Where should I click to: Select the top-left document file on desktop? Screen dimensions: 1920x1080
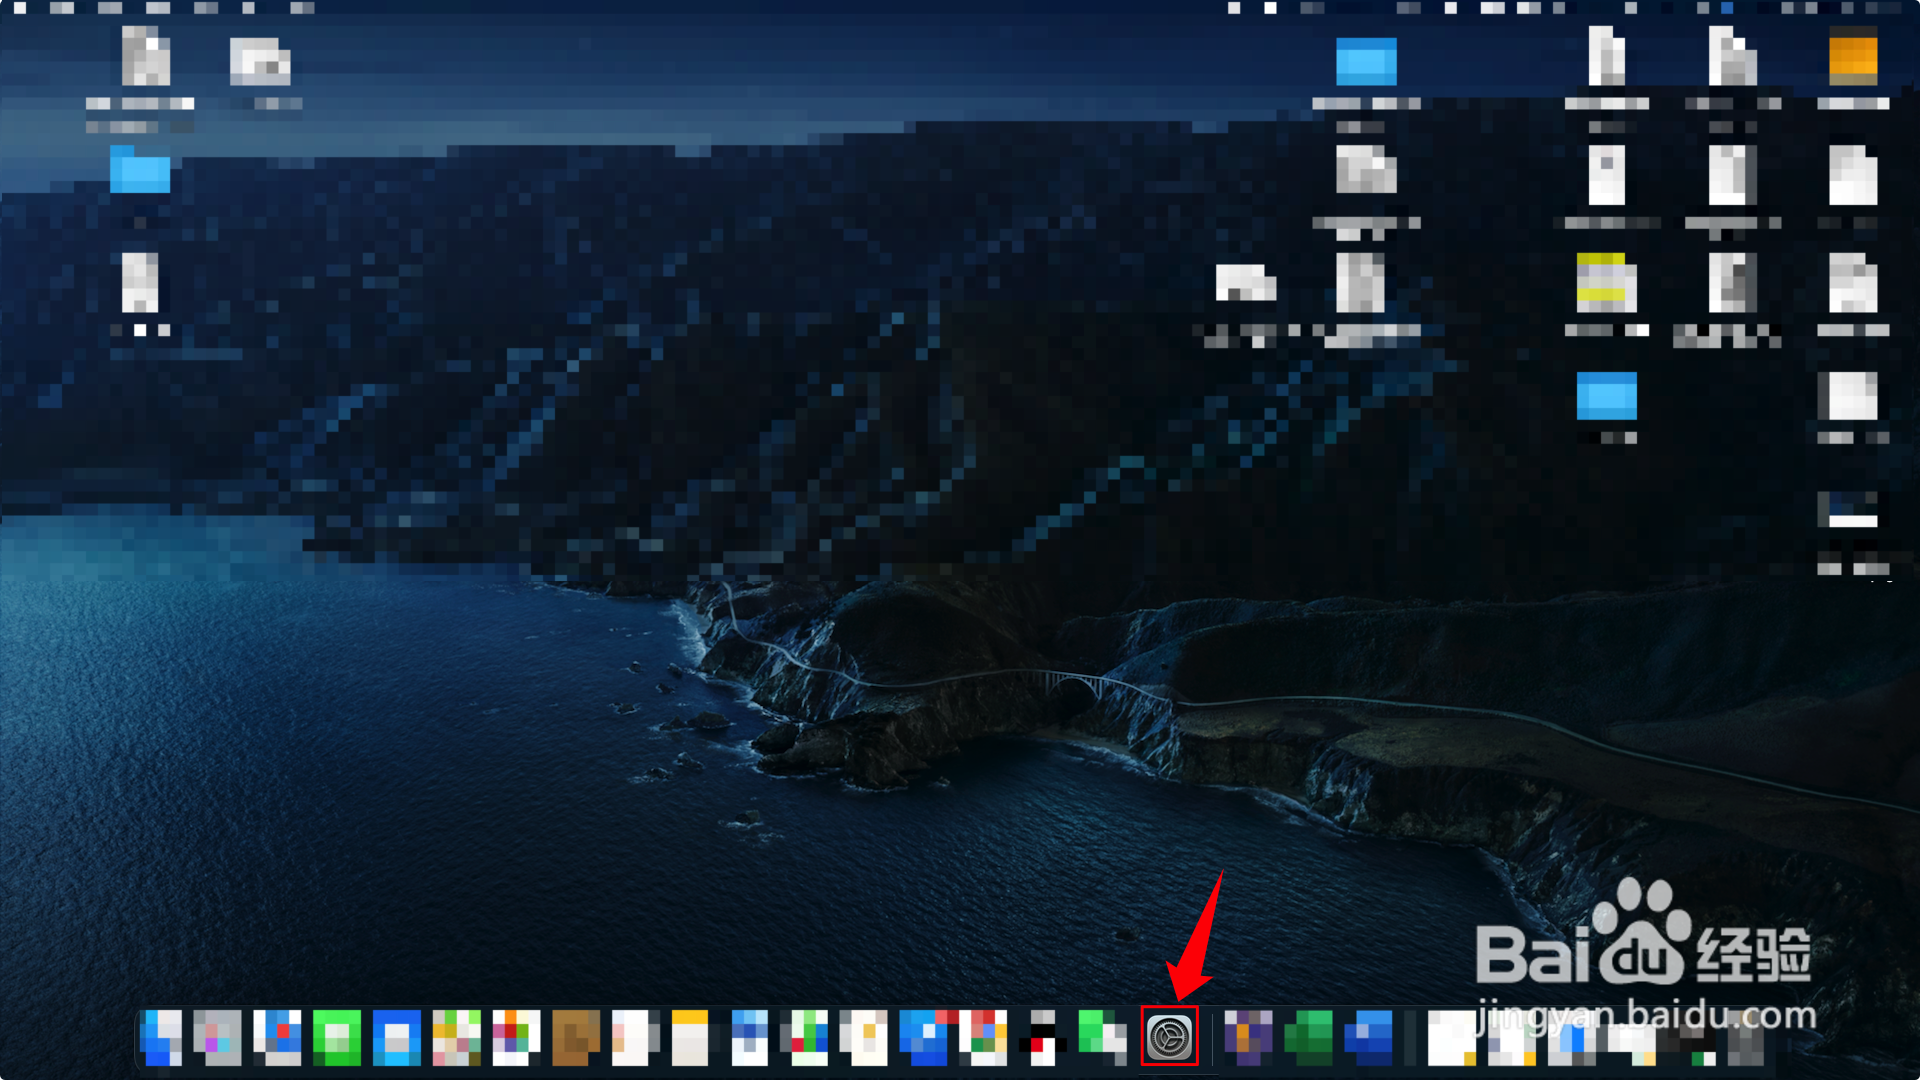[145, 57]
